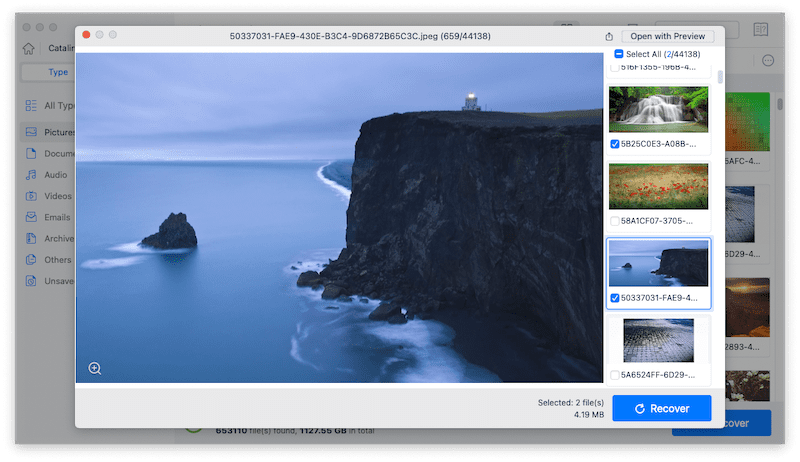The image size is (800, 462).
Task: Switch to the Type tab
Action: tap(58, 72)
